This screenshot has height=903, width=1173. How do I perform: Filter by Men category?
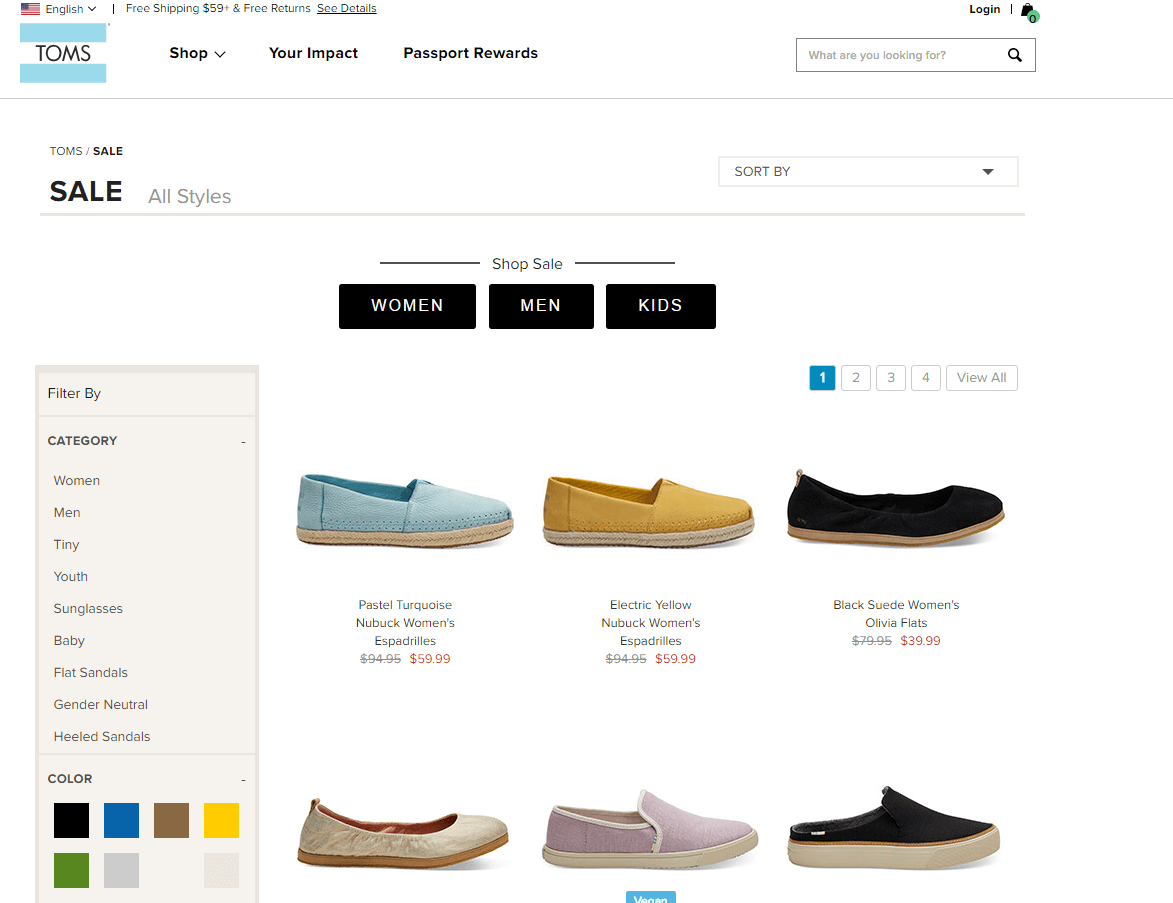pyautogui.click(x=67, y=512)
